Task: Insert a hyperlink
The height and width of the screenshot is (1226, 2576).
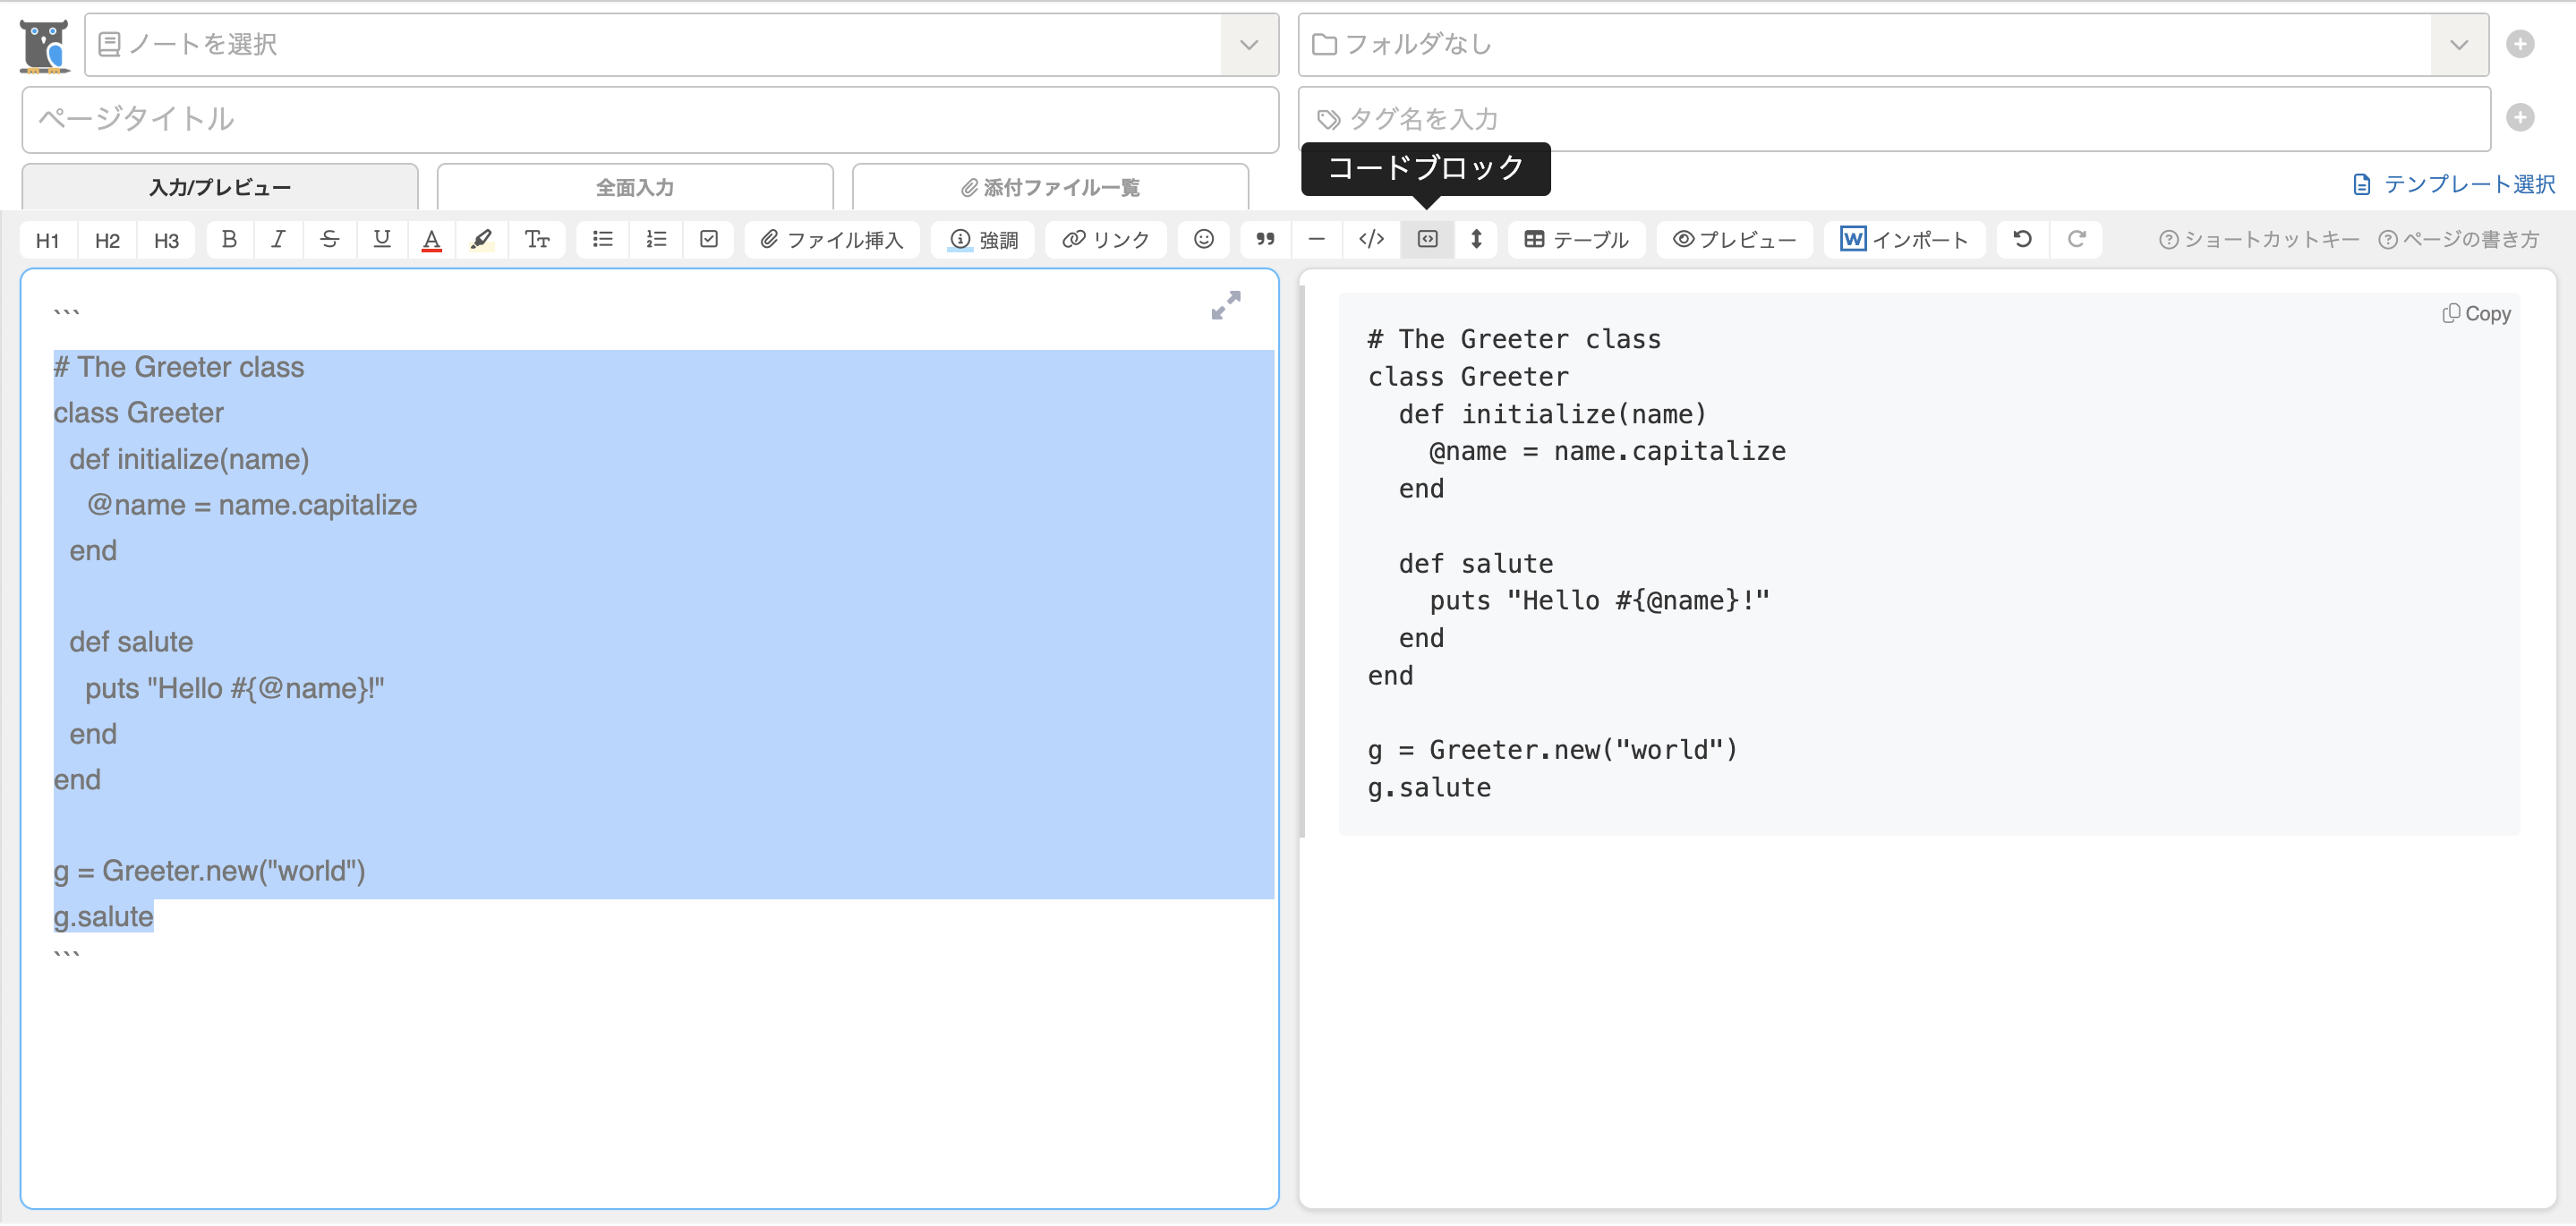Action: 1105,239
